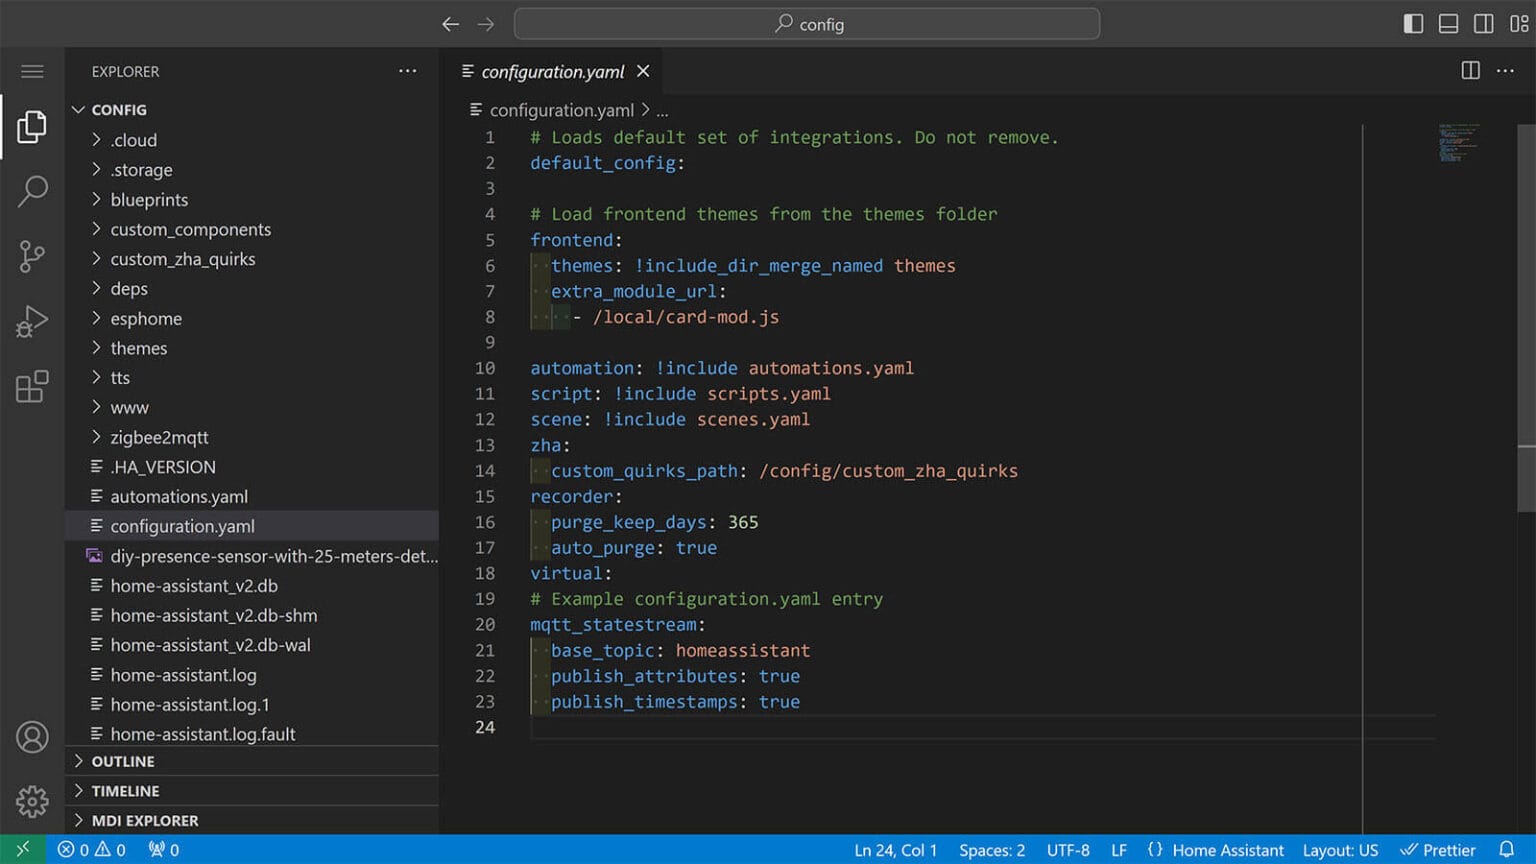Toggle the secondary side bar visibility

pos(1484,24)
